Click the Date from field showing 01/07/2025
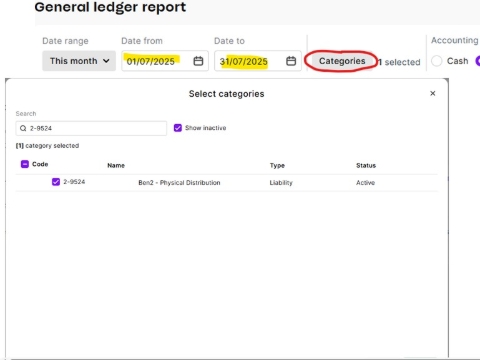This screenshot has width=480, height=360. coord(165,61)
